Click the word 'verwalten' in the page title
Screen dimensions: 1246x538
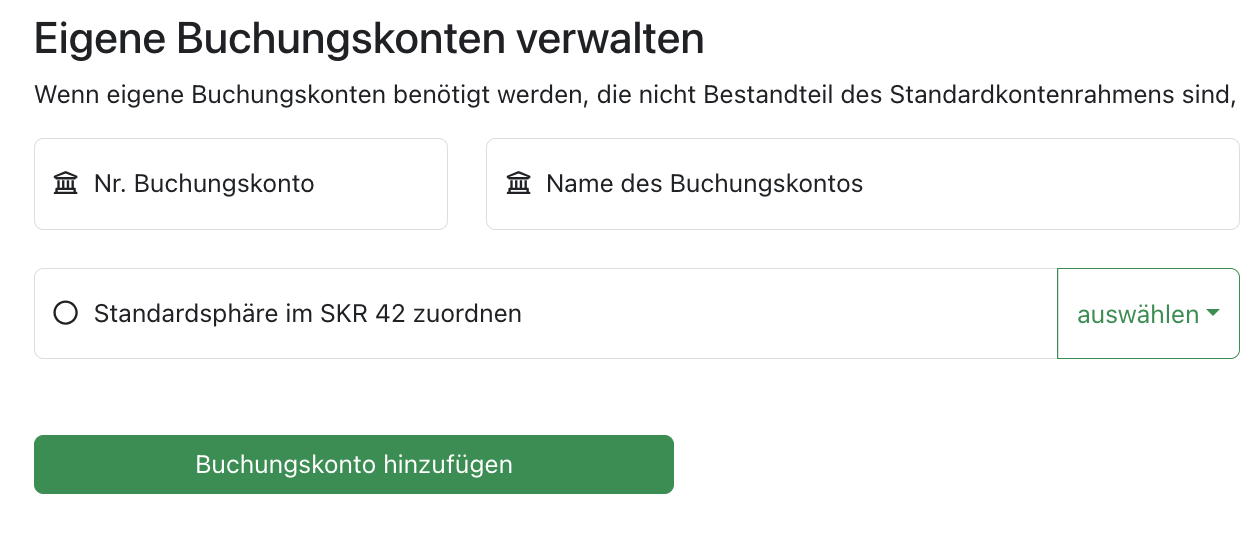click(x=610, y=39)
